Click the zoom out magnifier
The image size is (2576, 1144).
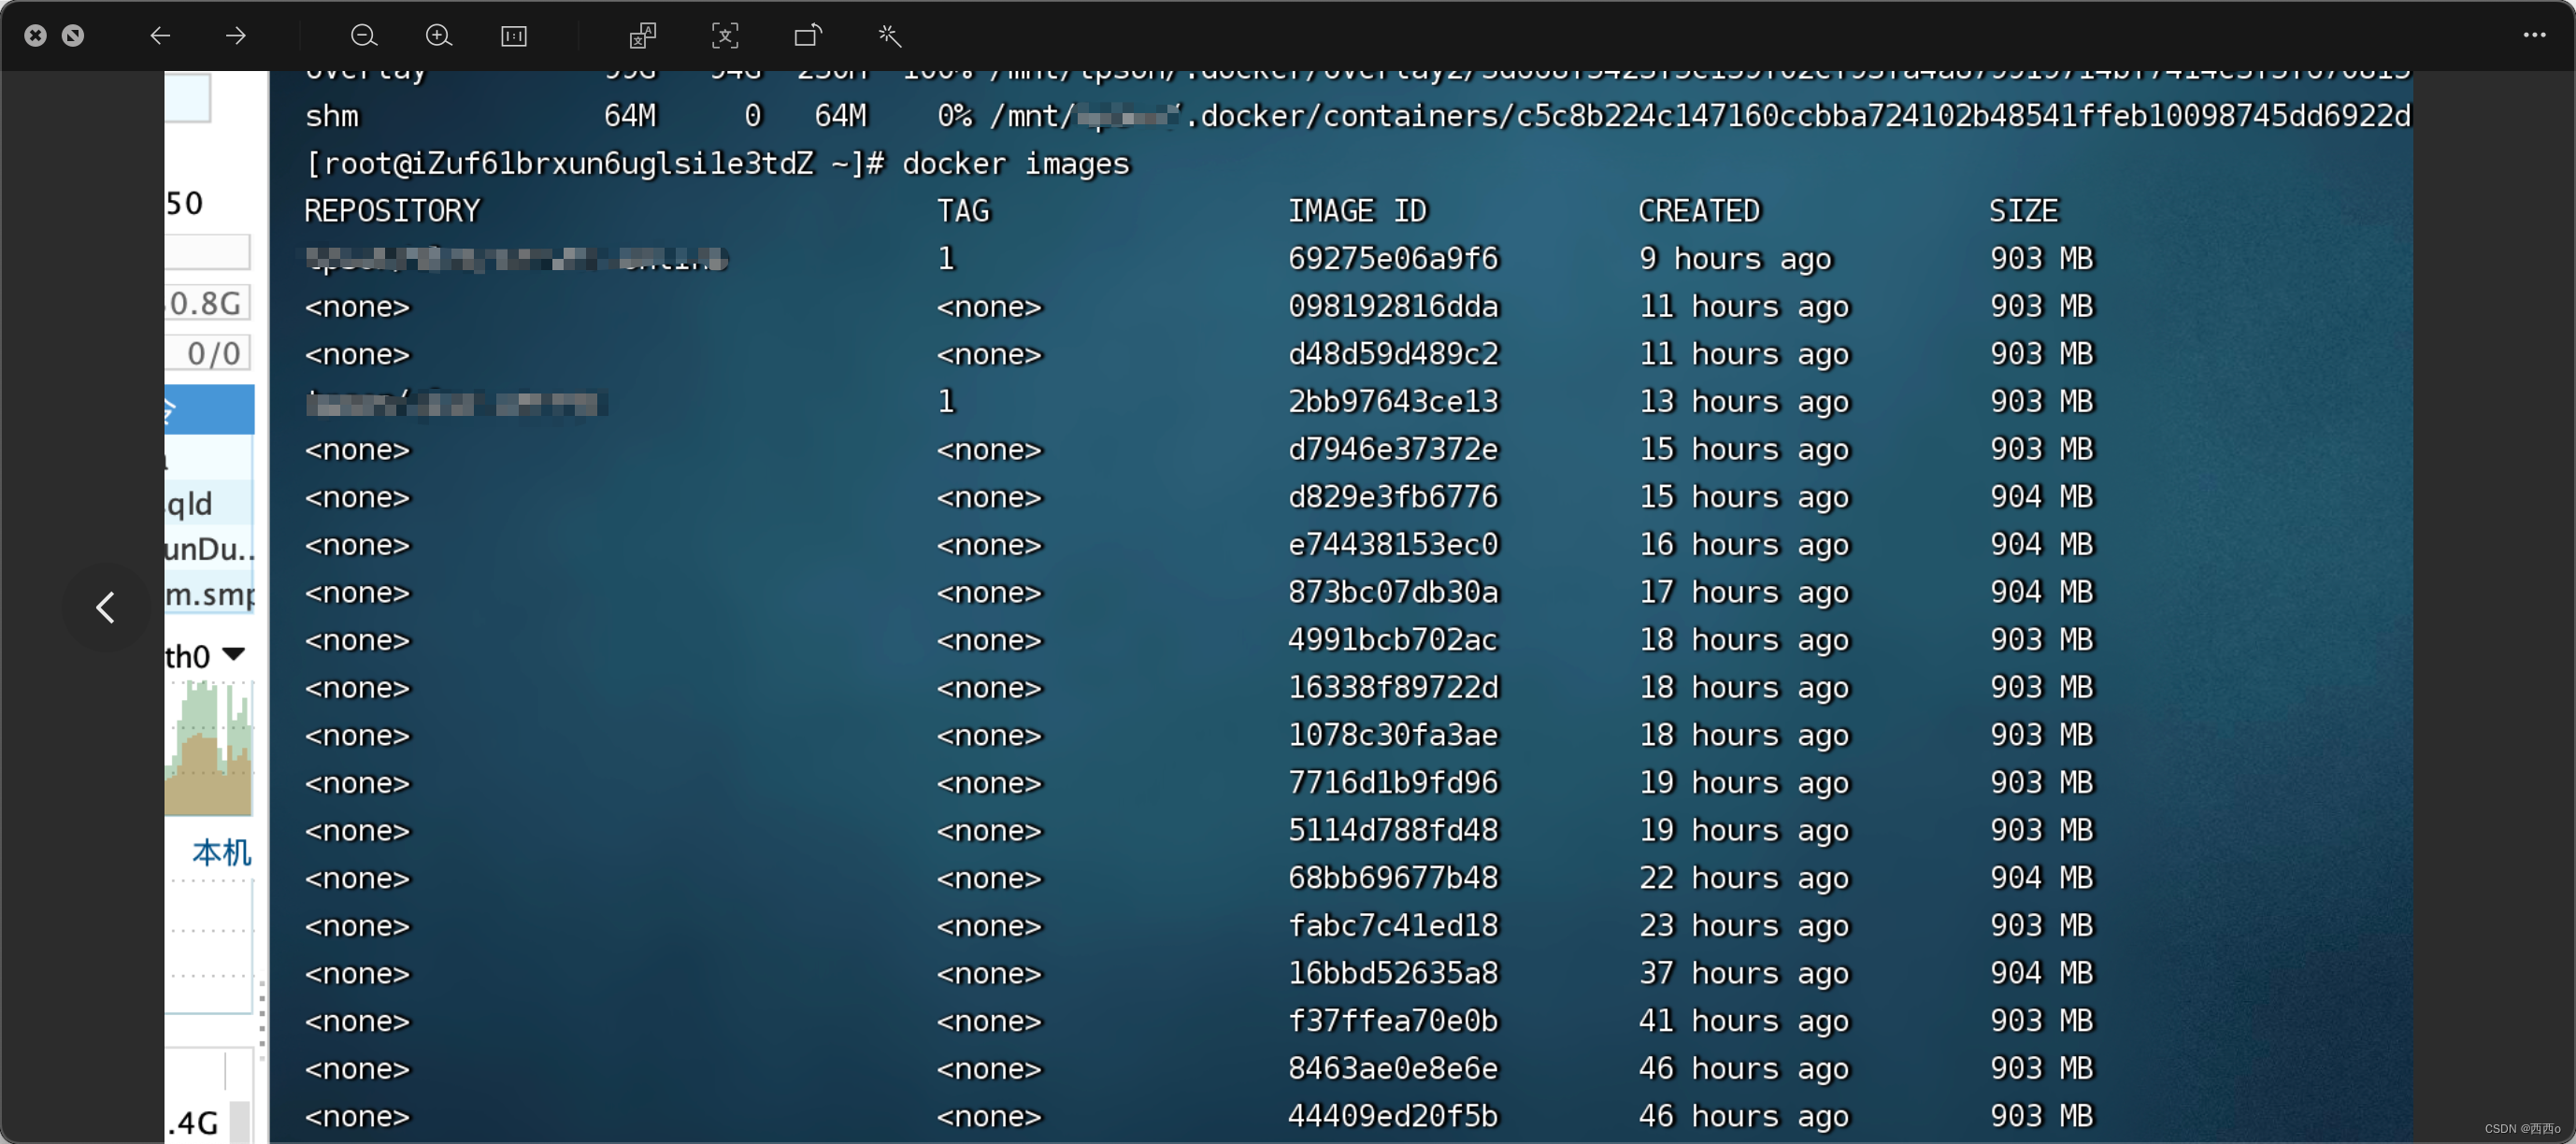click(364, 36)
